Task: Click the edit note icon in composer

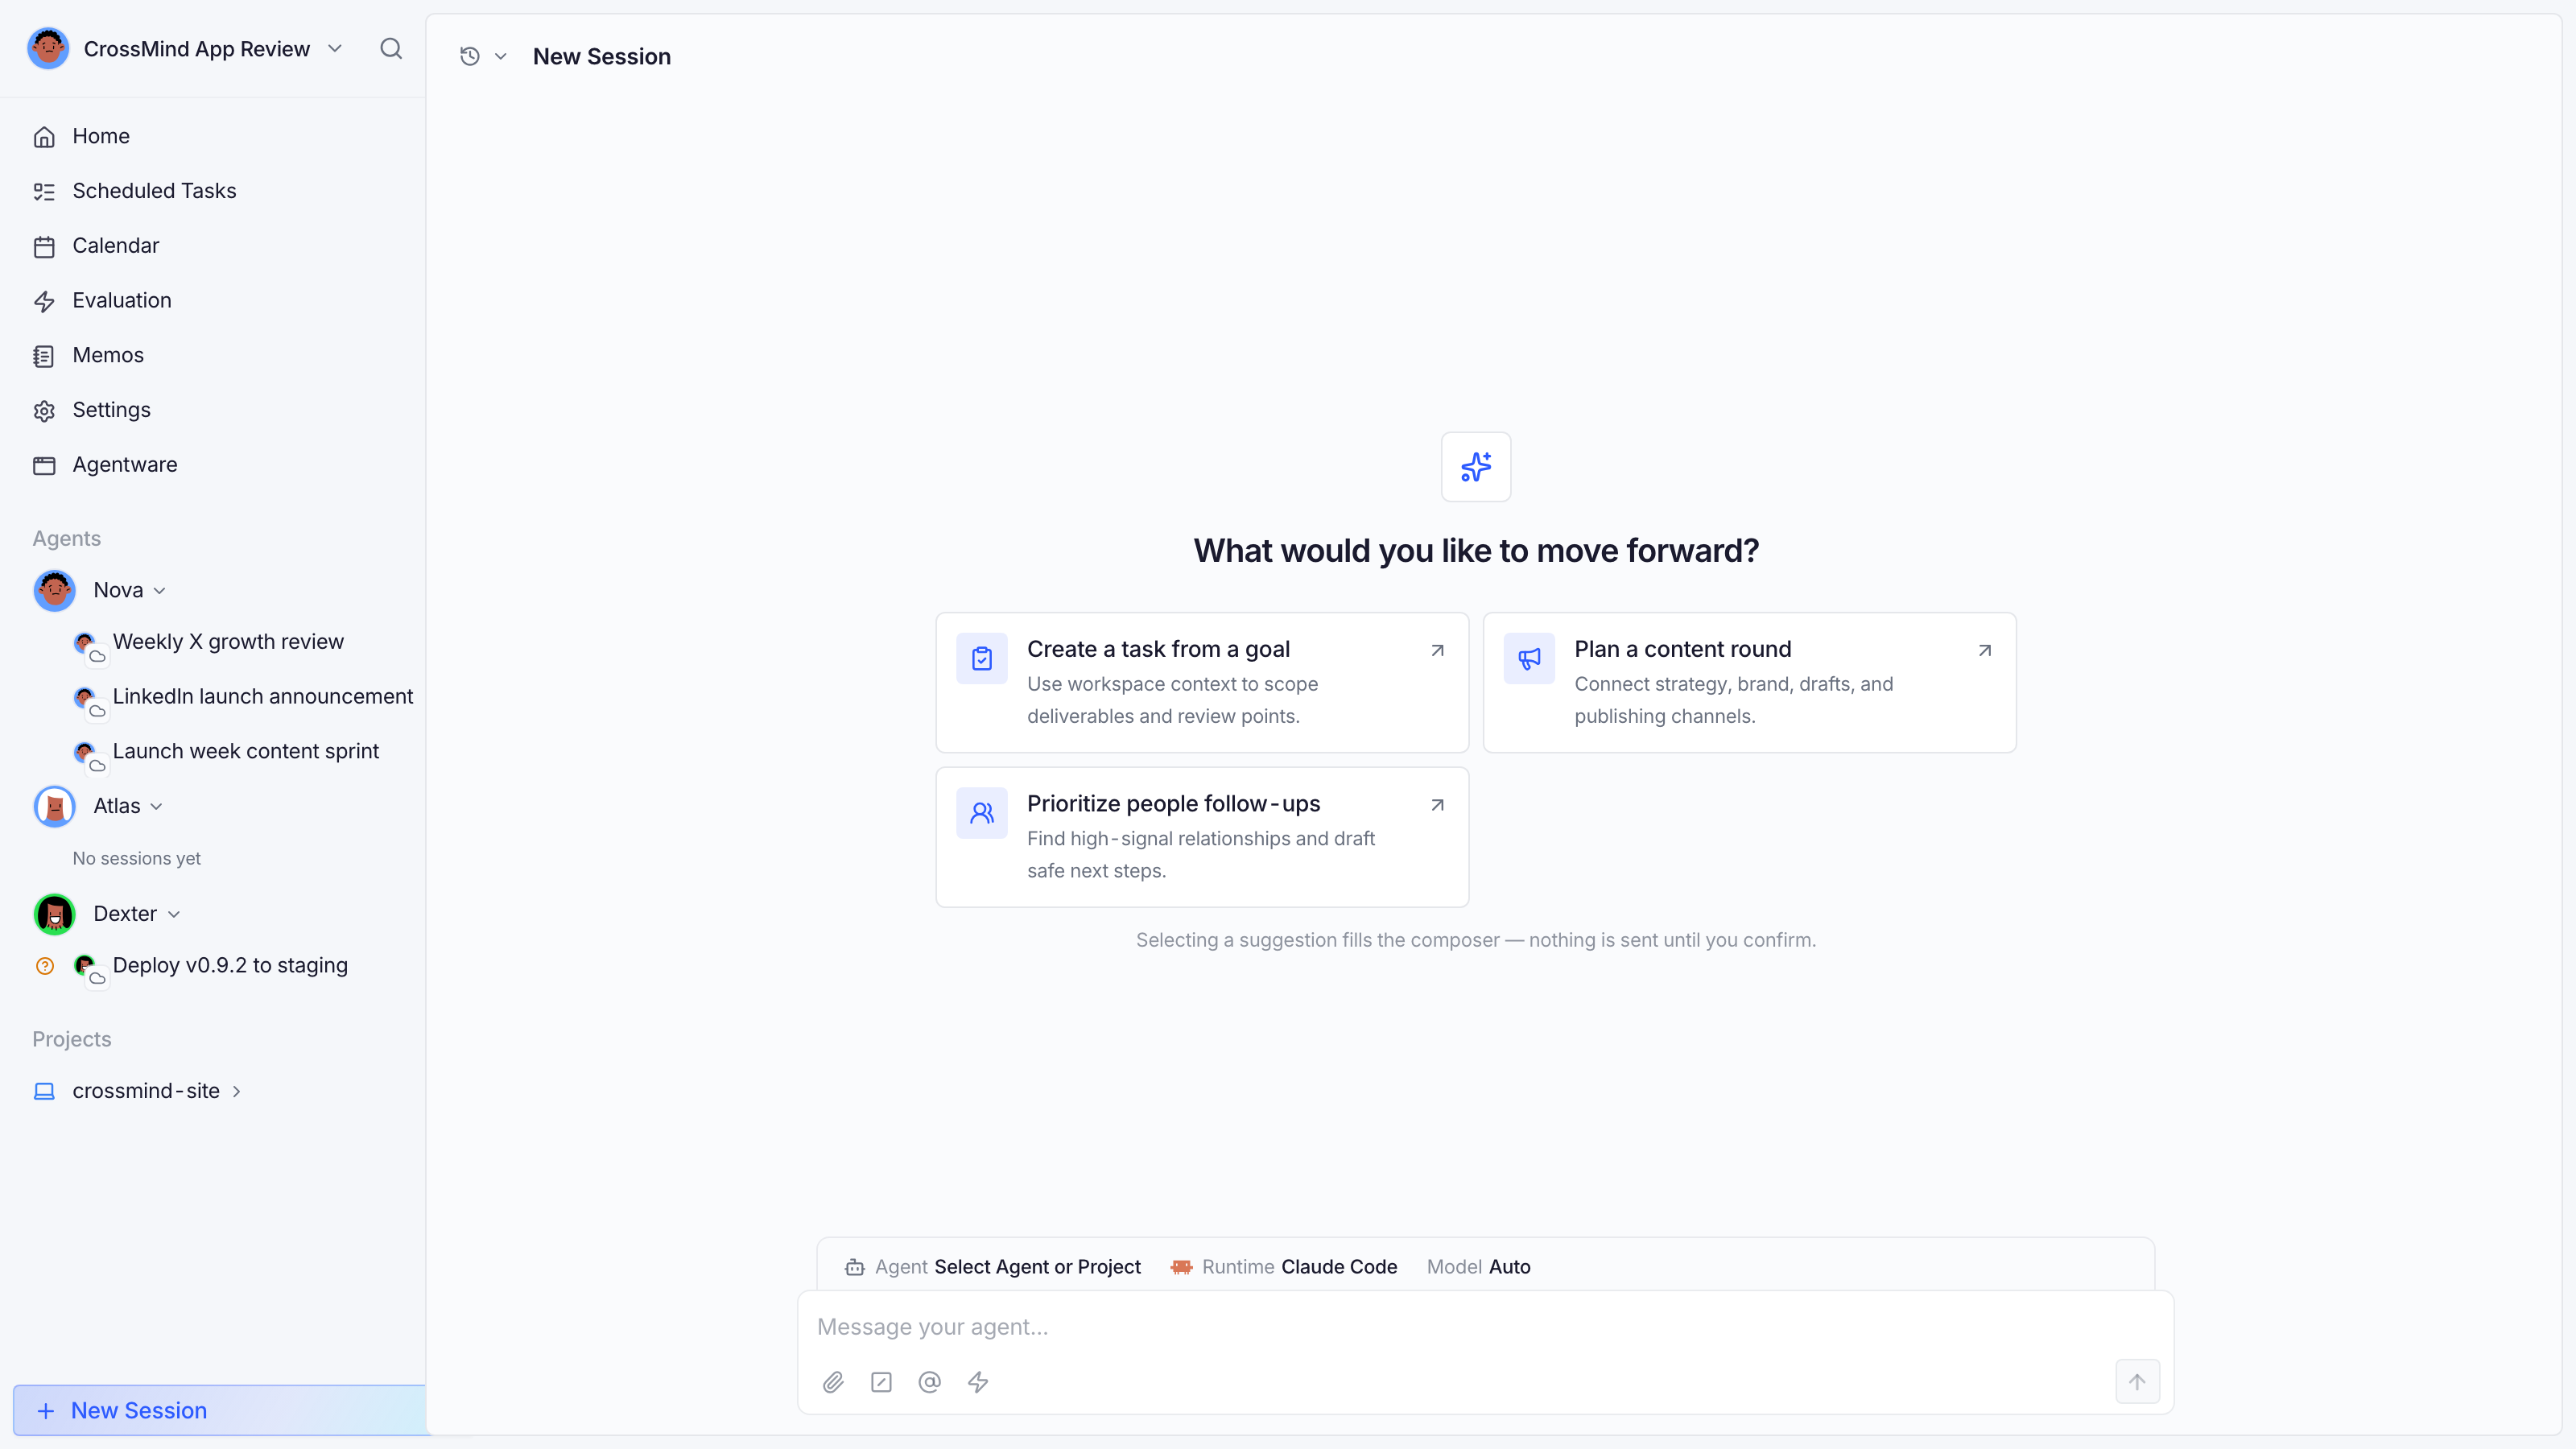Action: (x=881, y=1382)
